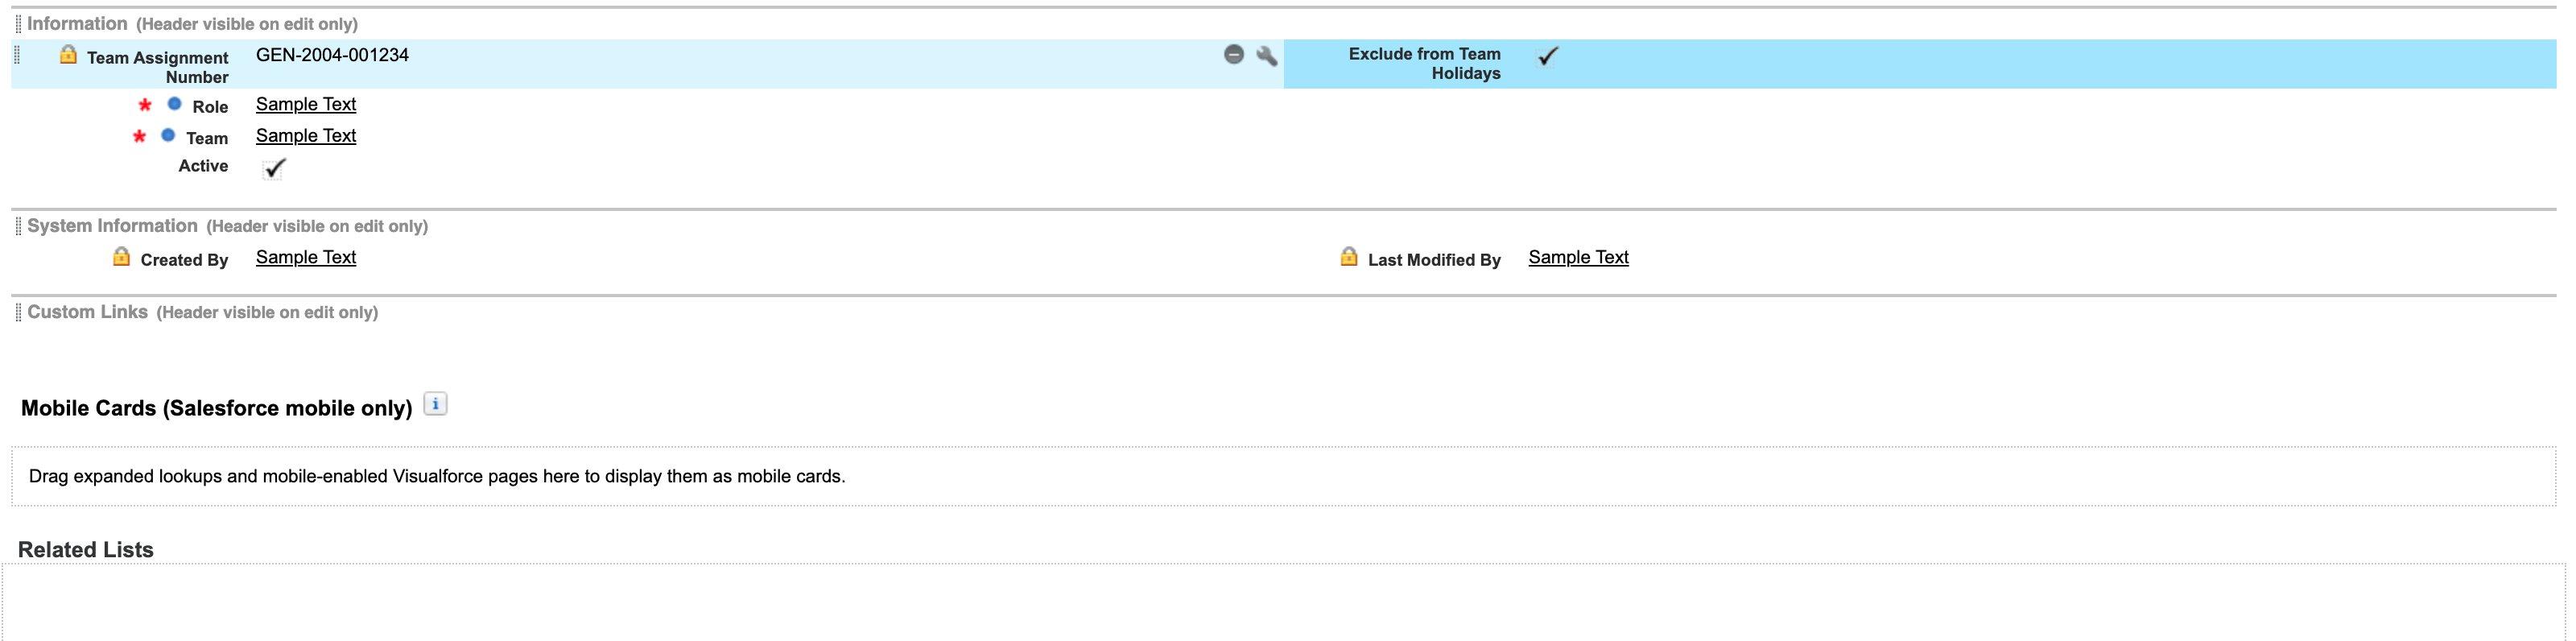Click the lock icon beside Last Modified By
Viewport: 2576px width, 641px height.
(x=1349, y=257)
